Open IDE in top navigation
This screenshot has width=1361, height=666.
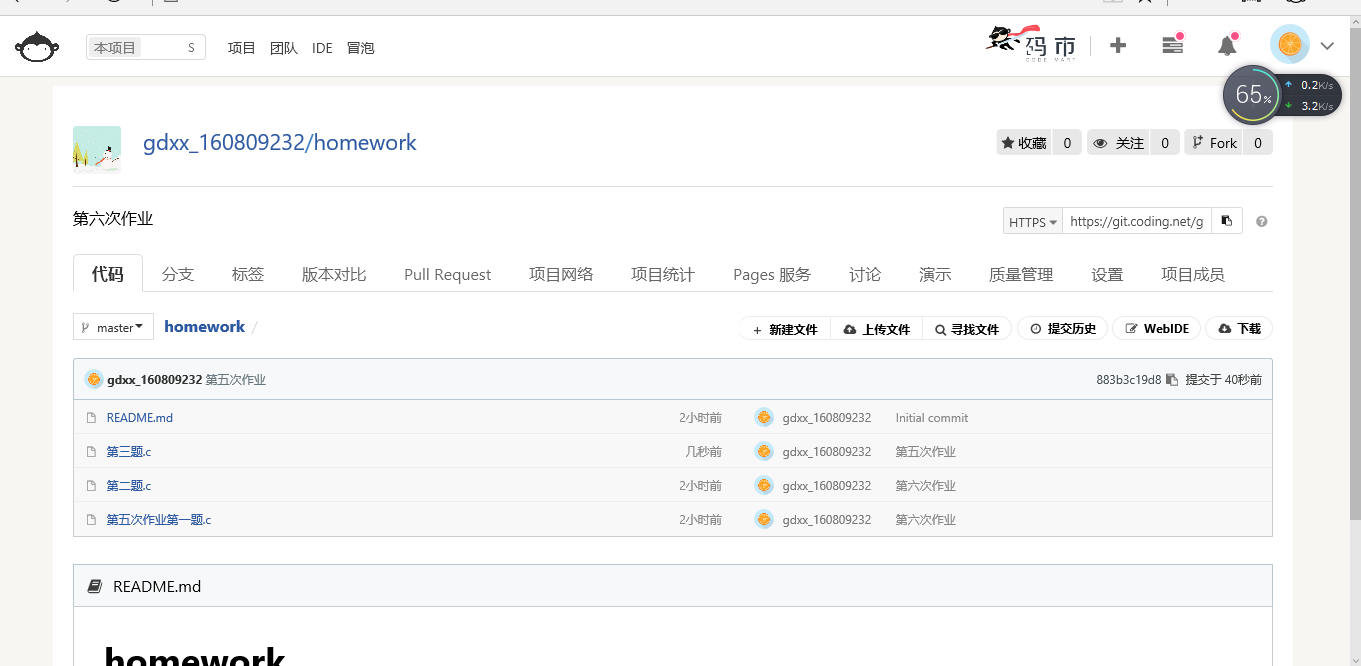pos(322,47)
